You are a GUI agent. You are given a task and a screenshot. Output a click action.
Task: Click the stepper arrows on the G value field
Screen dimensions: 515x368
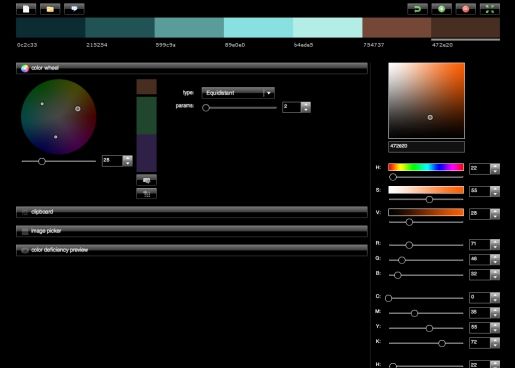pyautogui.click(x=495, y=259)
